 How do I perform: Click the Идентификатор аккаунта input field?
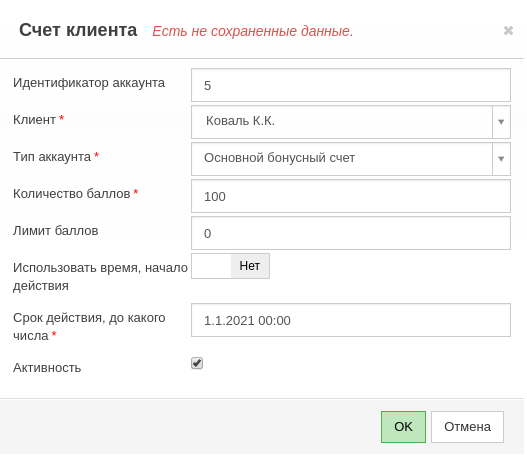pyautogui.click(x=351, y=85)
